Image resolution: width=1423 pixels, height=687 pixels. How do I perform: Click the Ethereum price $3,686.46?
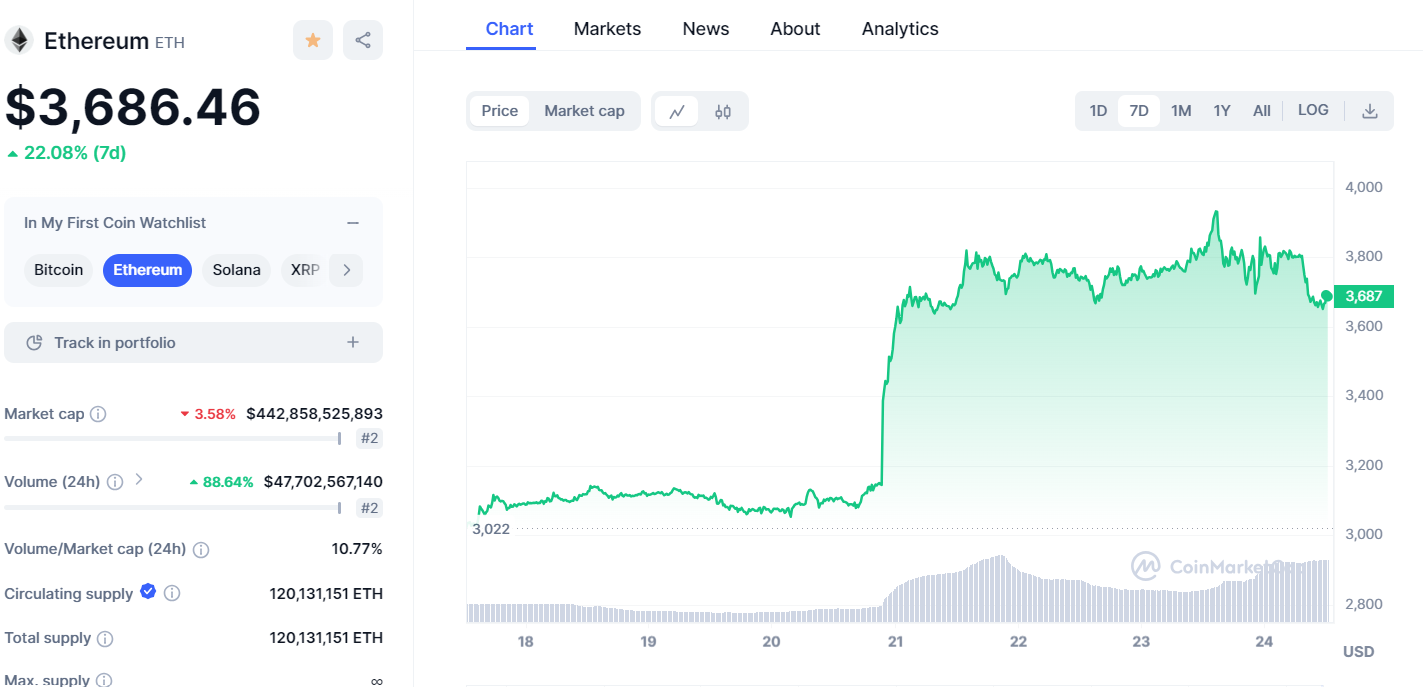133,107
